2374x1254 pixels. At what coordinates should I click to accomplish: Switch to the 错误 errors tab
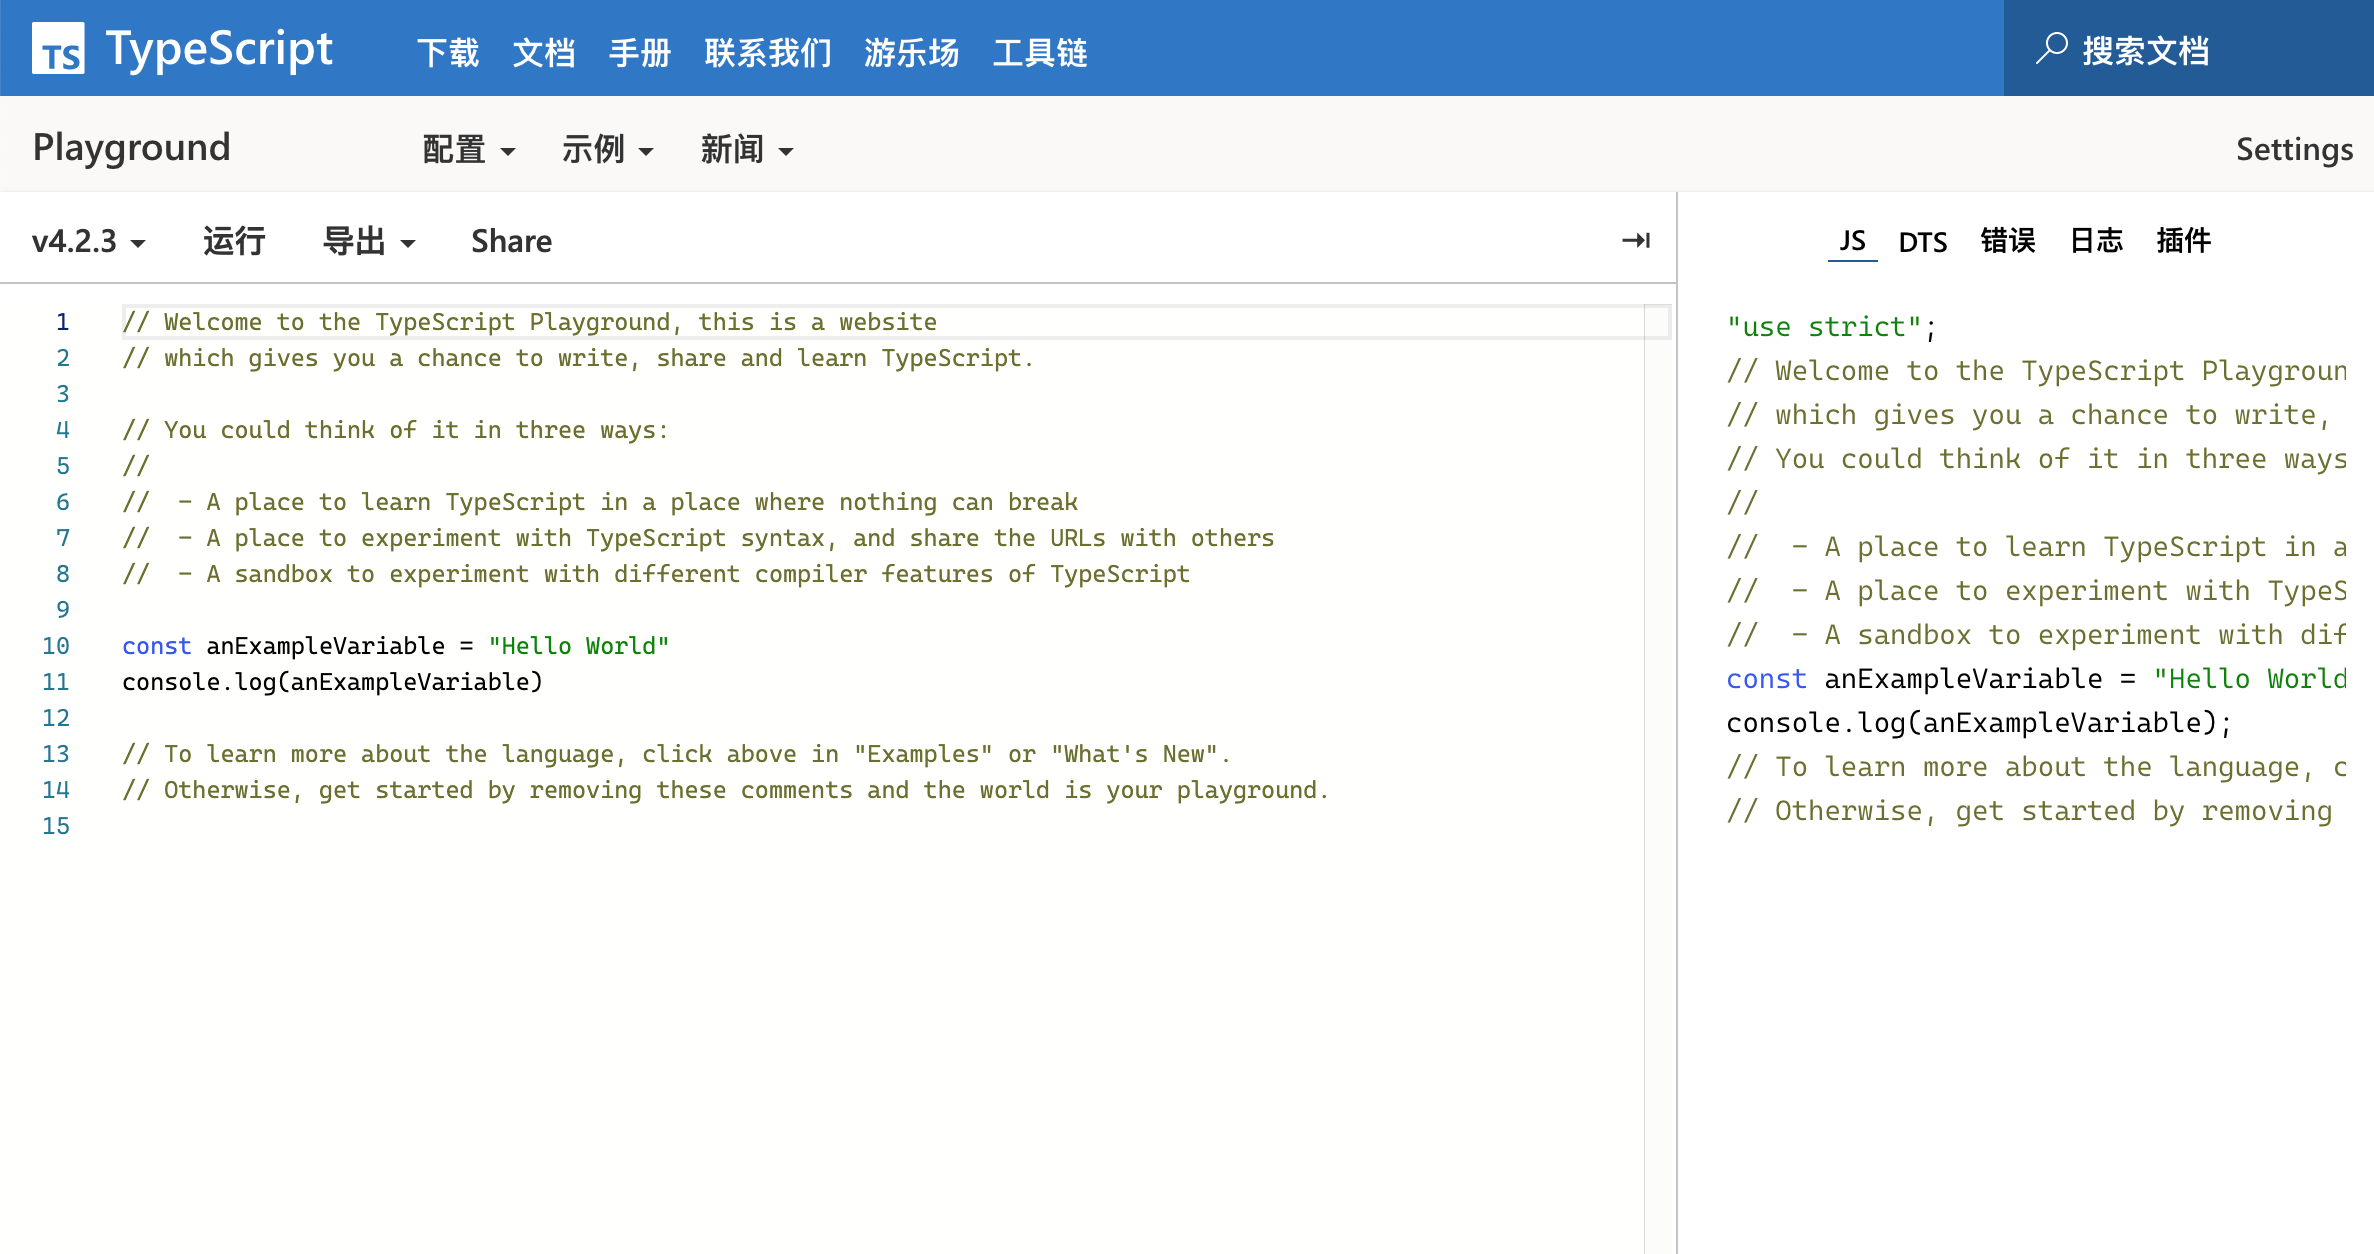point(2007,241)
